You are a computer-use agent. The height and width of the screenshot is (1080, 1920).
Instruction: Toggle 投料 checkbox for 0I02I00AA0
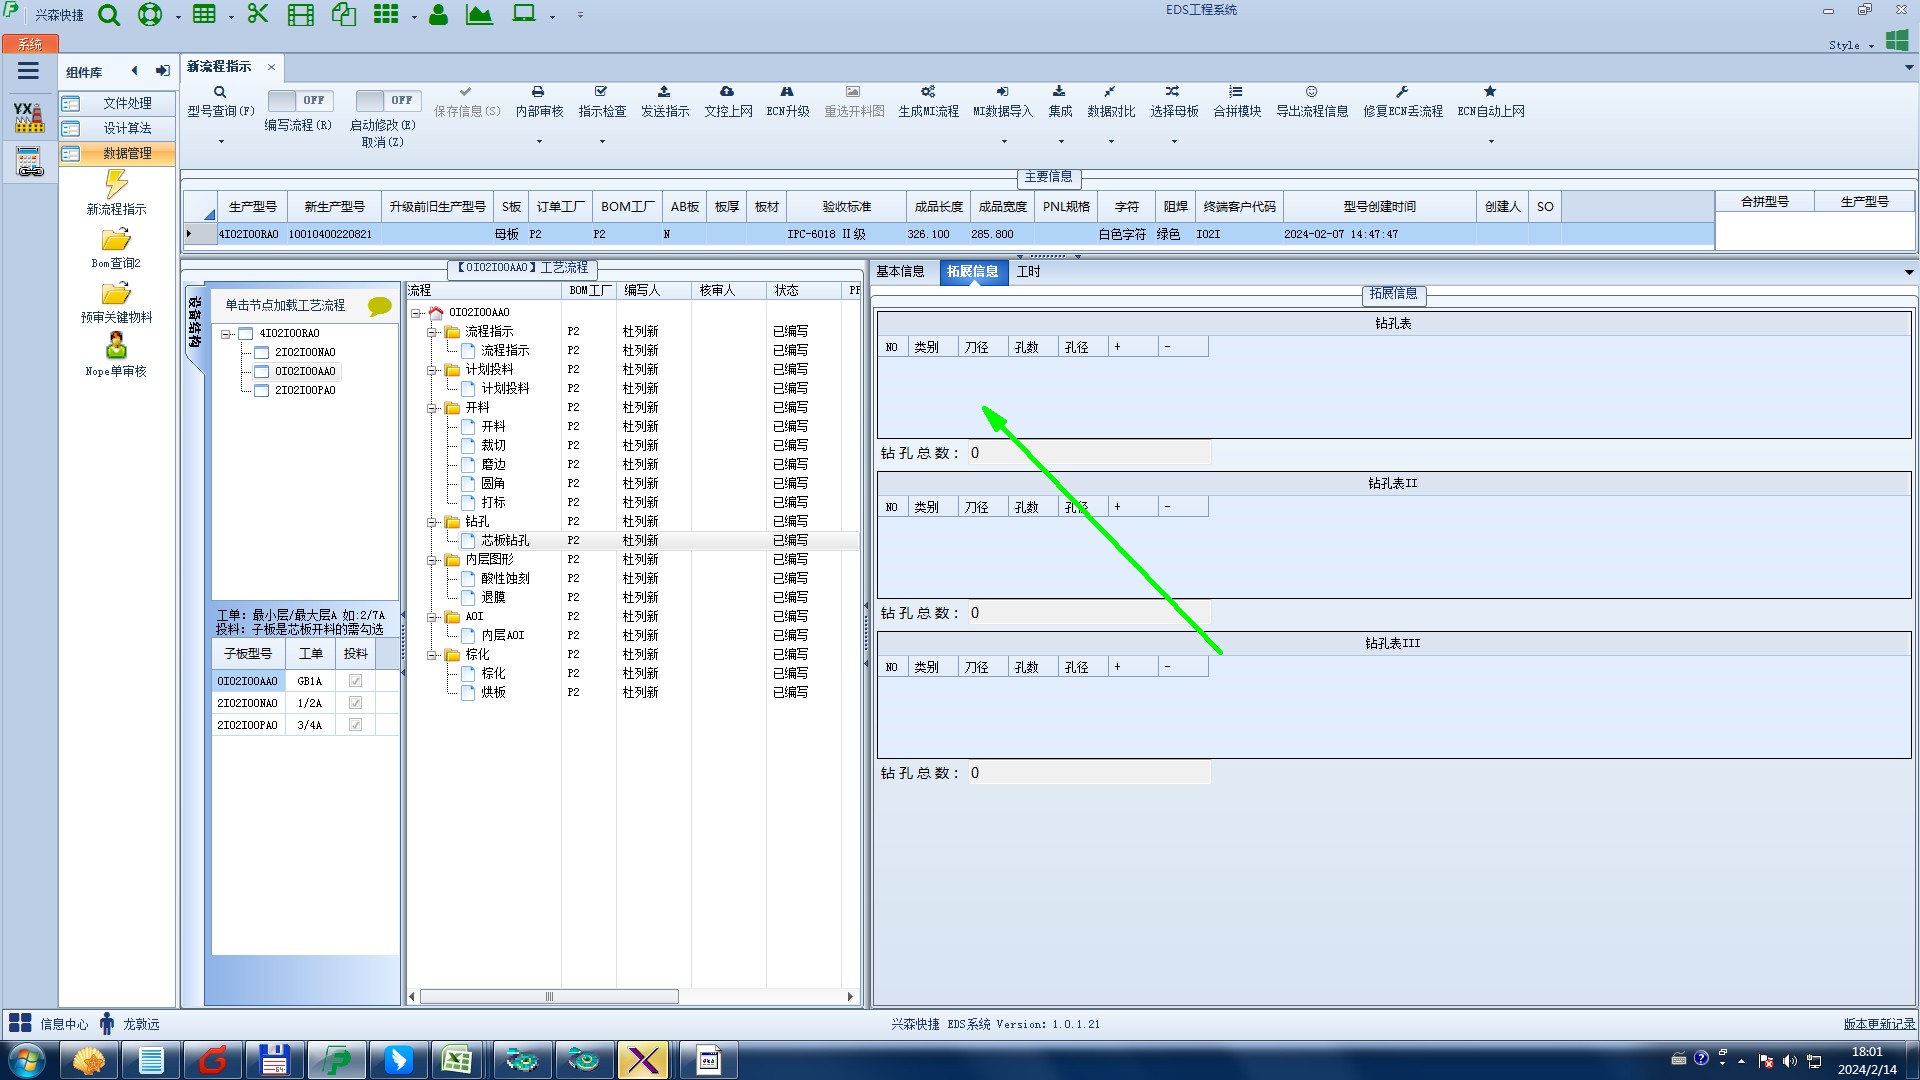point(355,681)
